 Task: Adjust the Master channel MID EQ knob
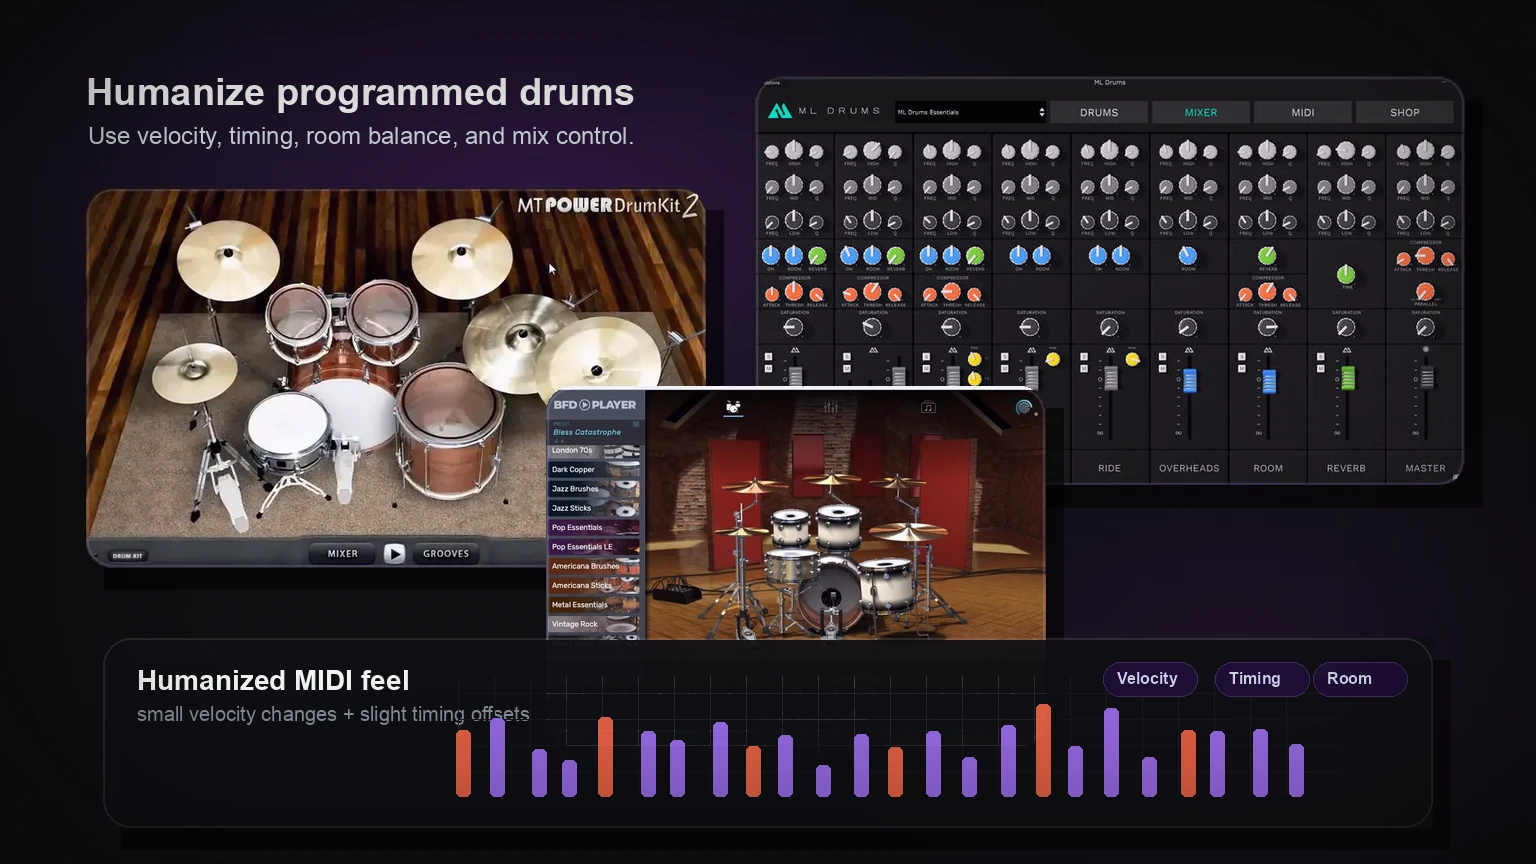tap(1425, 185)
